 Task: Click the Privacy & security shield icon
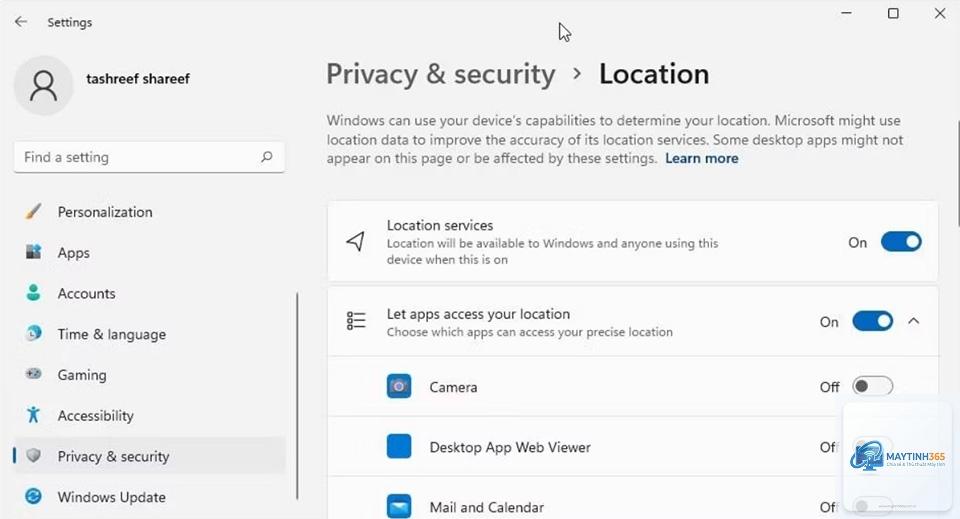click(34, 455)
